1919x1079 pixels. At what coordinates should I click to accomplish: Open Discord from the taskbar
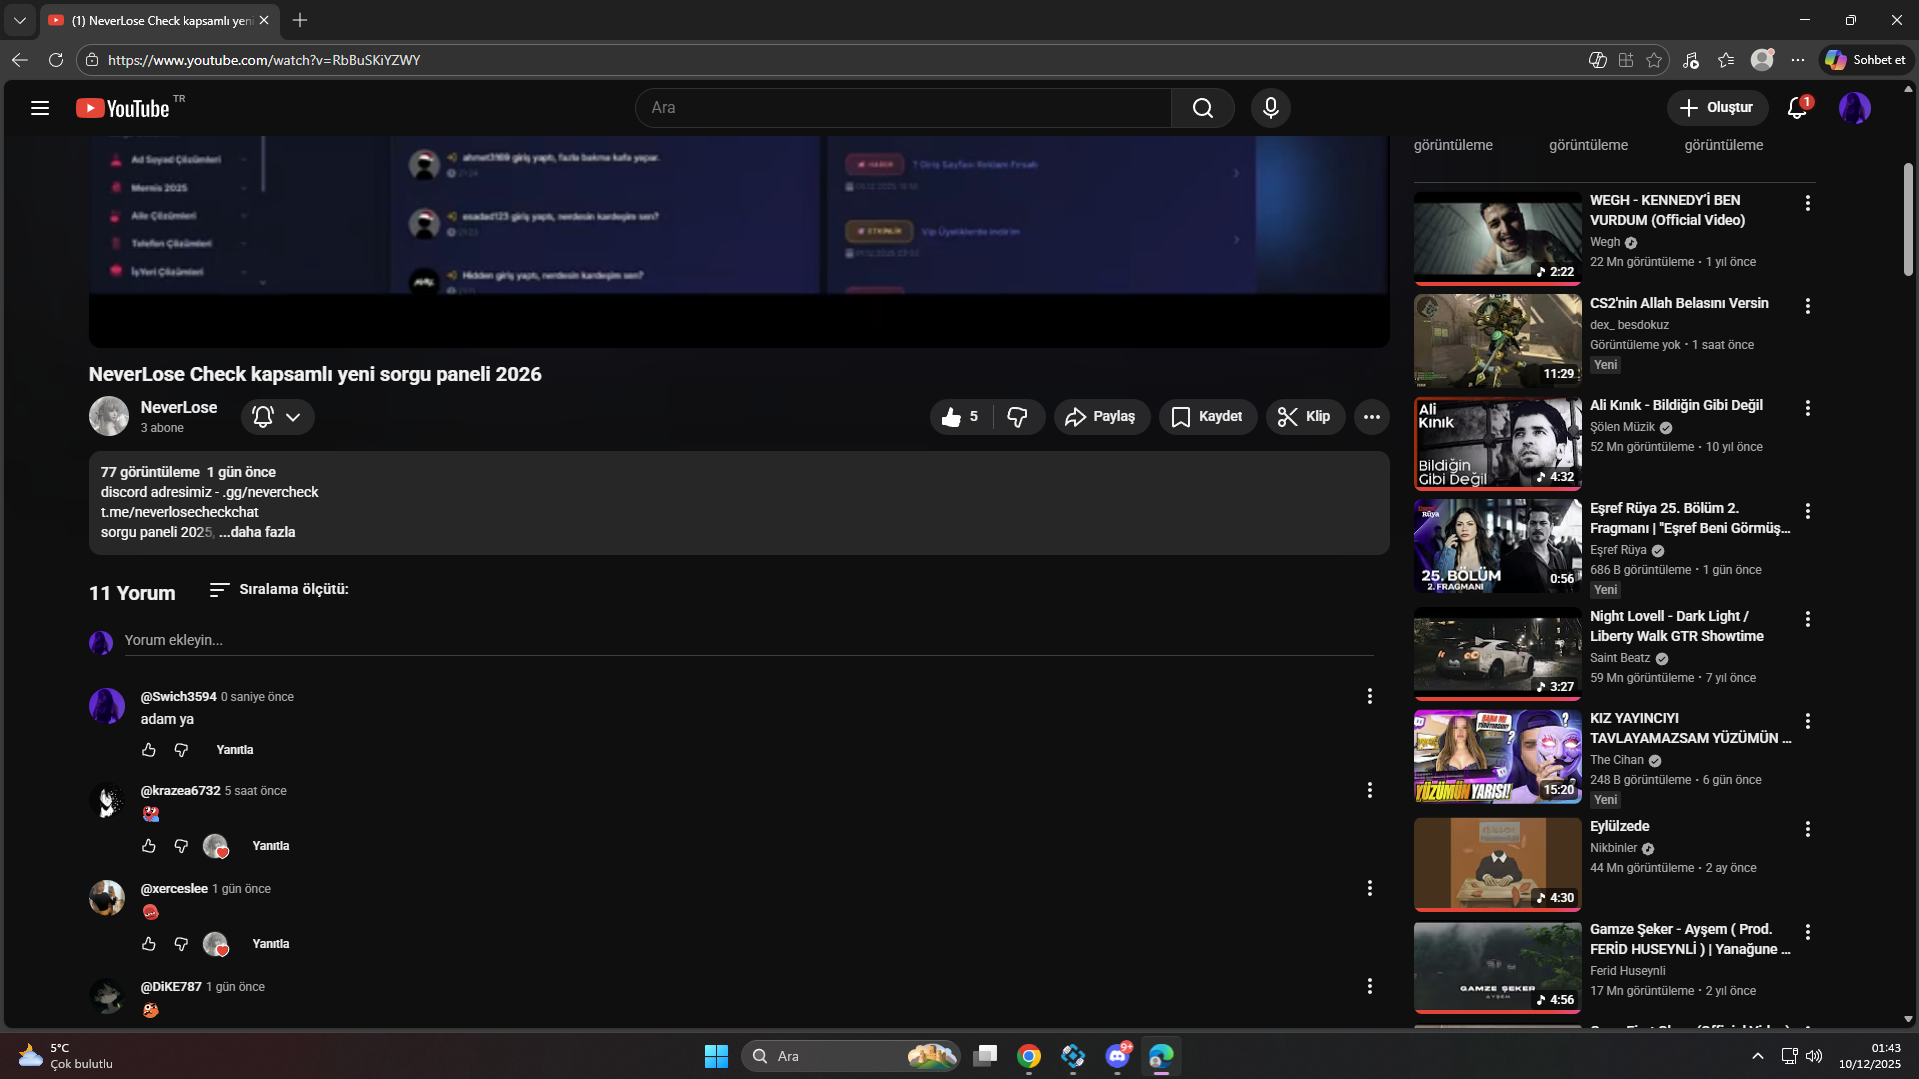(x=1117, y=1056)
